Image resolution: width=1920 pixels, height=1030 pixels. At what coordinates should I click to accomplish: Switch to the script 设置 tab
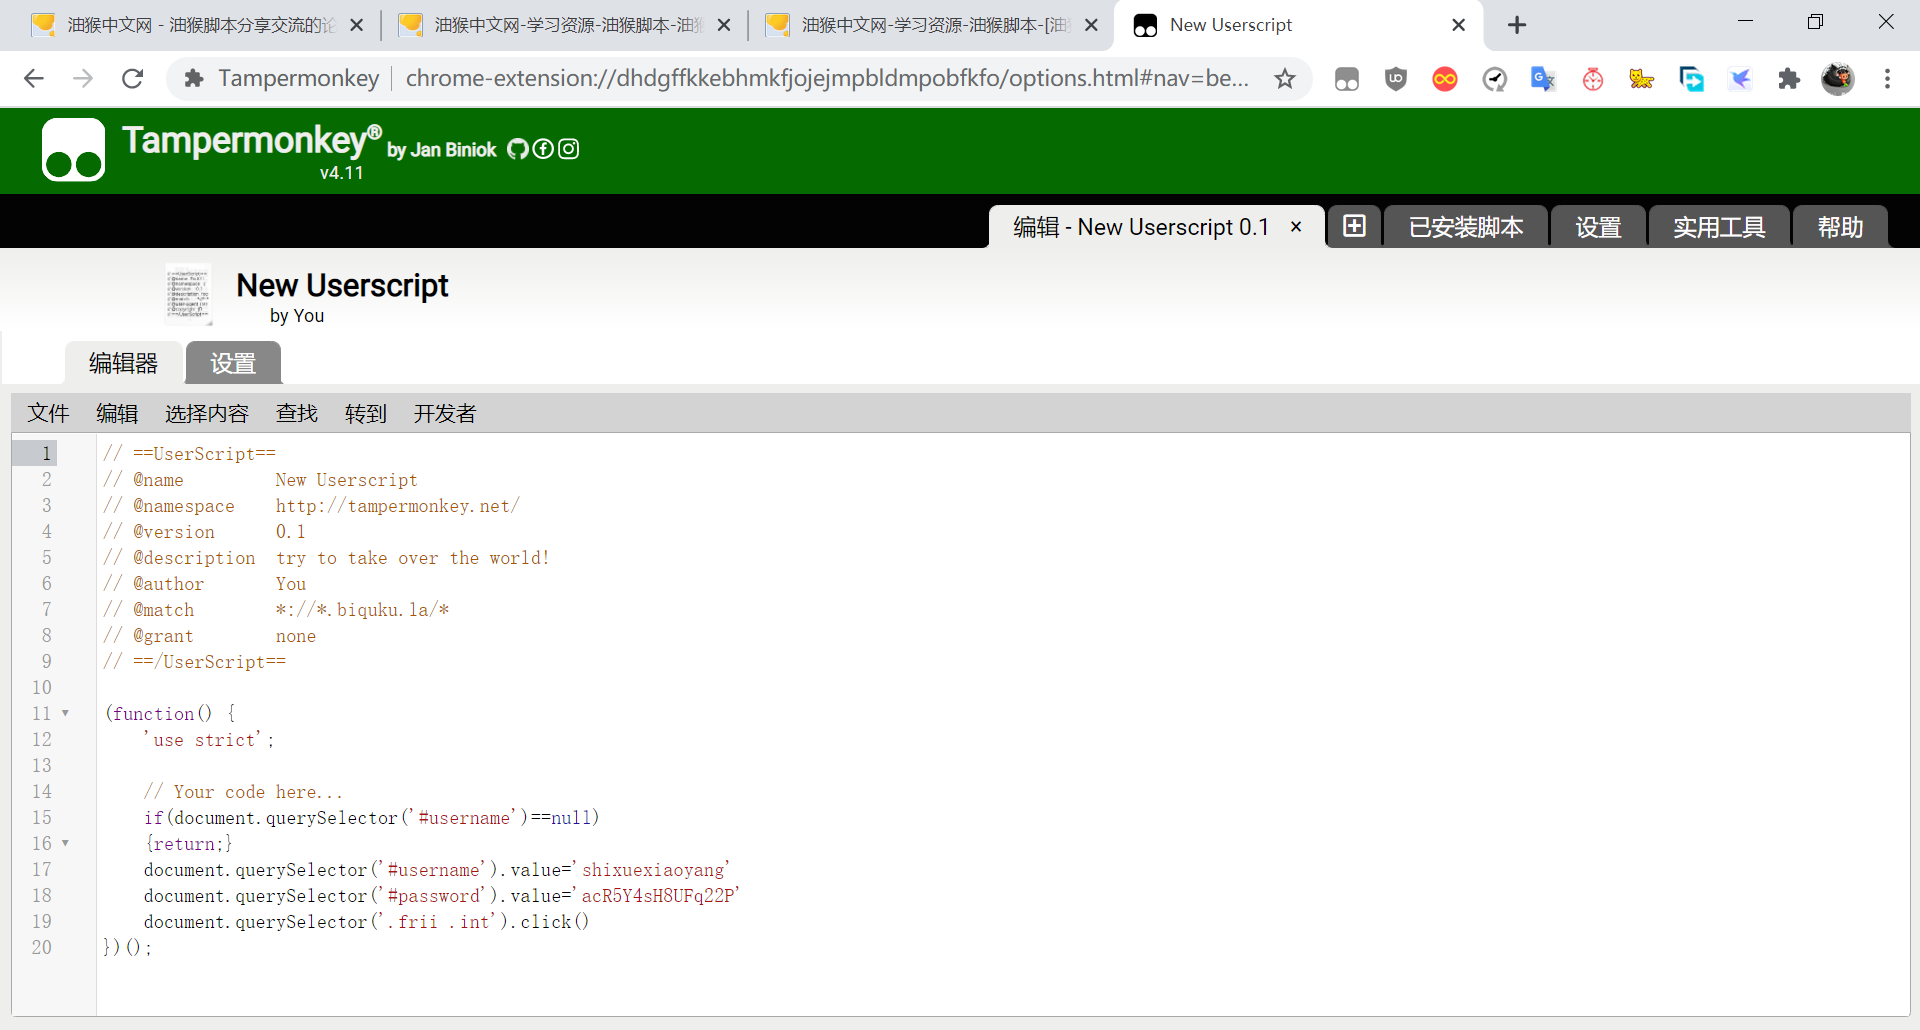click(233, 363)
